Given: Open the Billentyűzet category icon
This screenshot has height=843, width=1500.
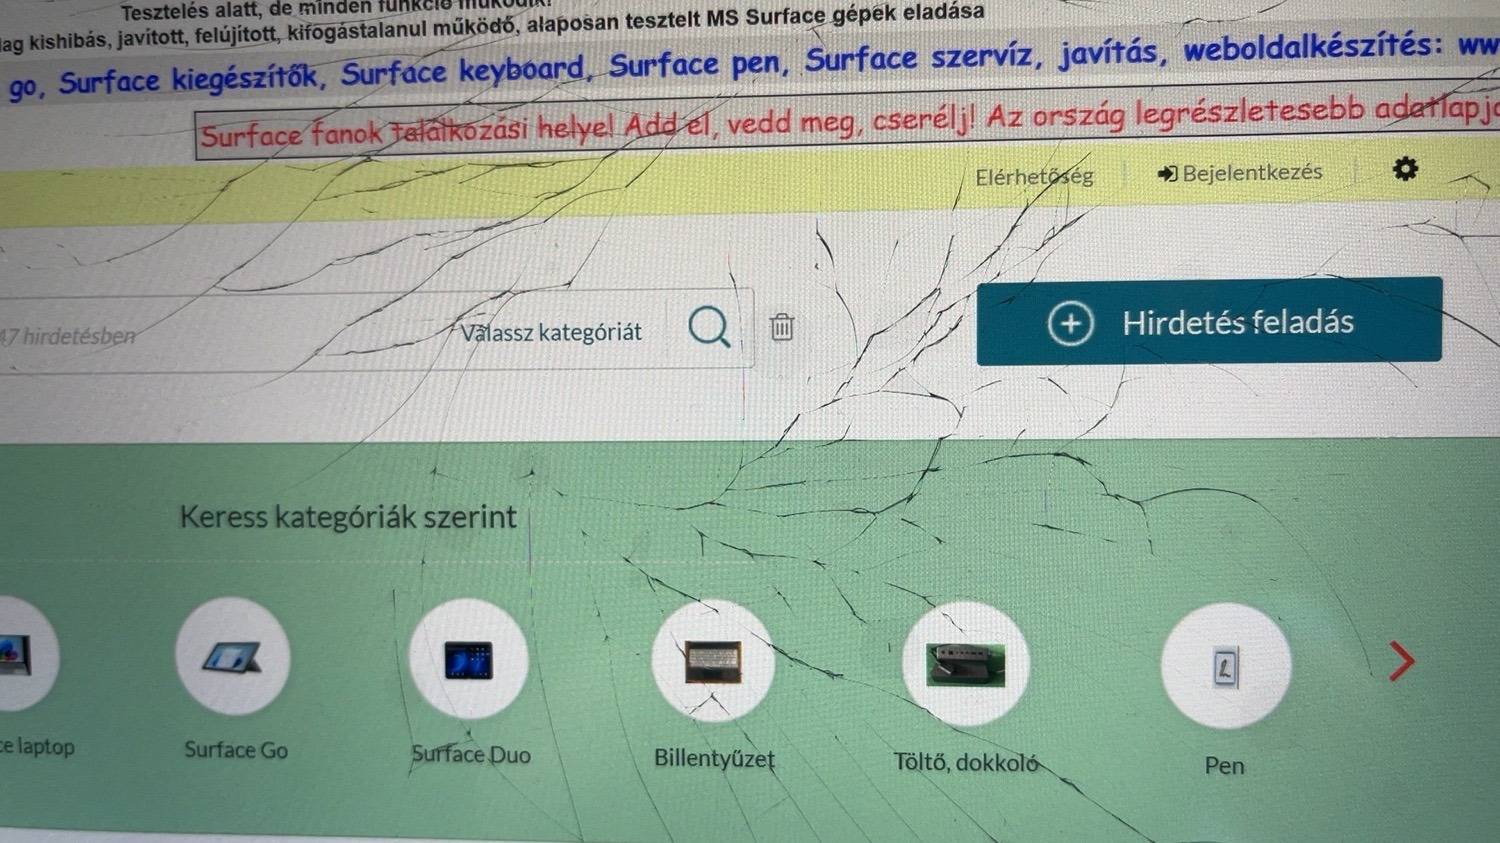Looking at the screenshot, I should point(713,661).
